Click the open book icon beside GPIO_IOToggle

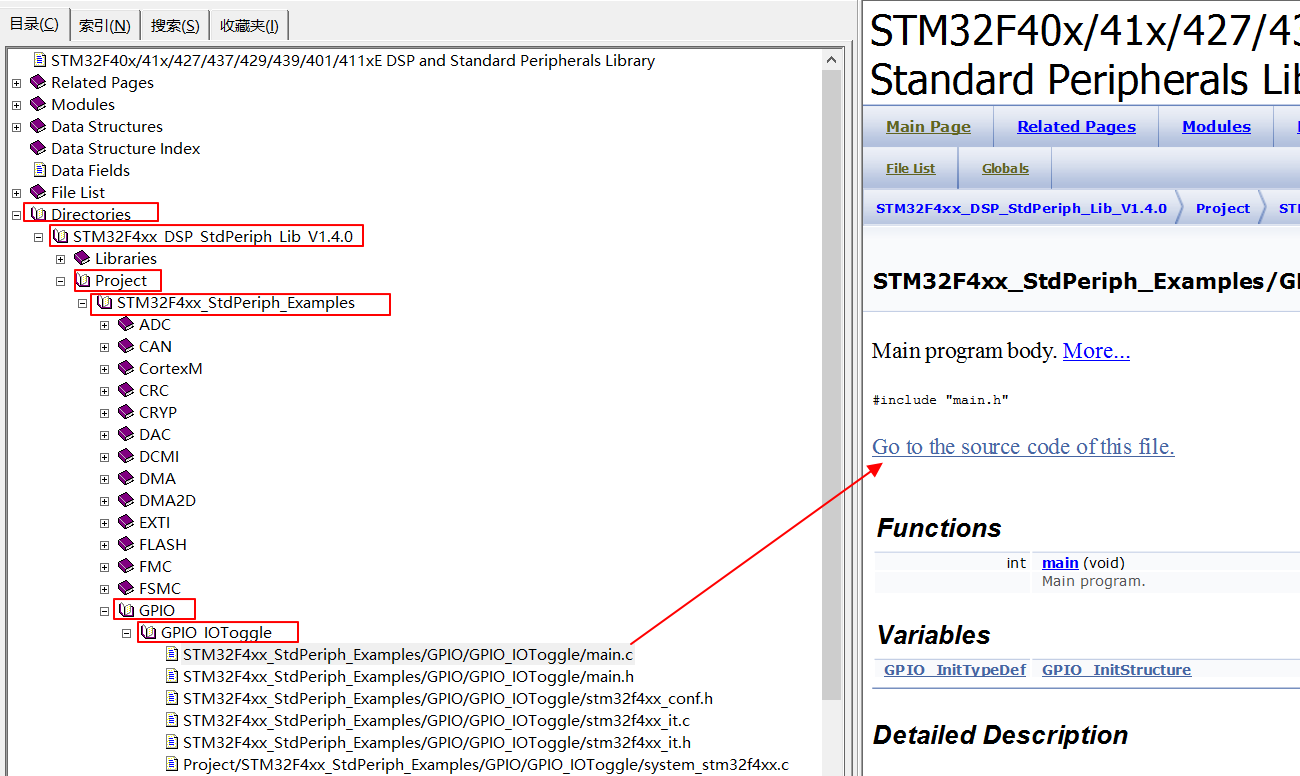[148, 632]
